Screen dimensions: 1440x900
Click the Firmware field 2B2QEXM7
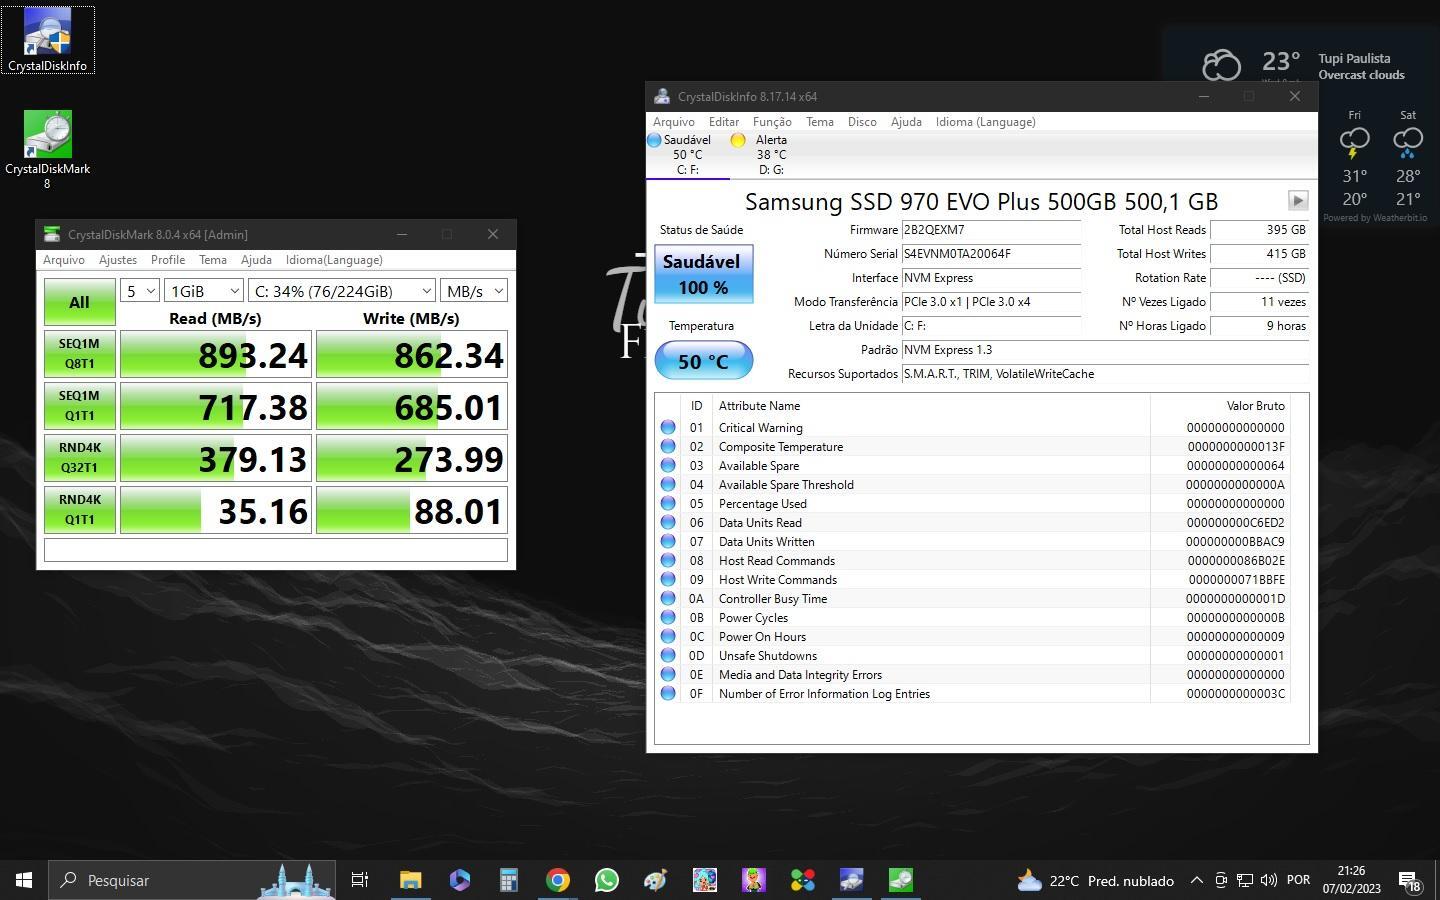[991, 230]
